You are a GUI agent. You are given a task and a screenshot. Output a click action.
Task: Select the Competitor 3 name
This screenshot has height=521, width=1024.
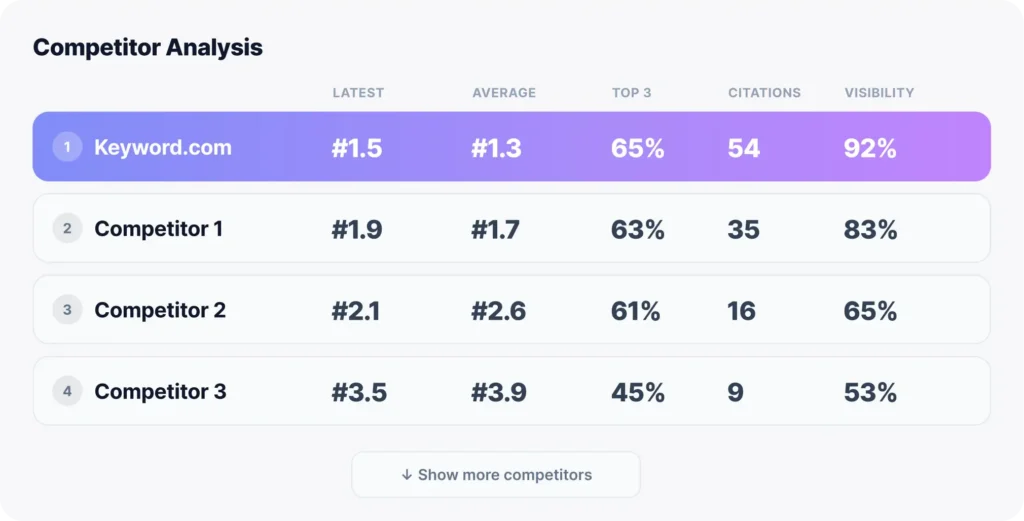(160, 391)
